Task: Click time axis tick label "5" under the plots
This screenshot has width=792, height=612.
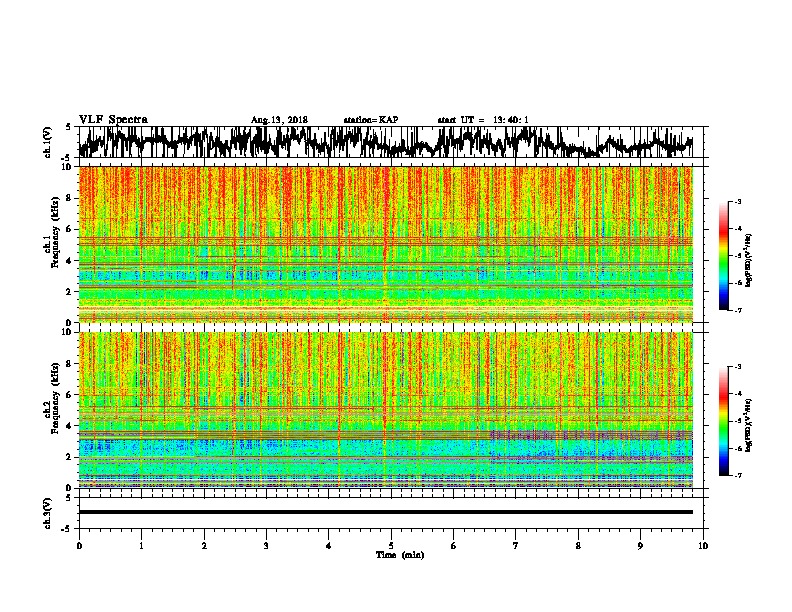Action: tap(391, 545)
